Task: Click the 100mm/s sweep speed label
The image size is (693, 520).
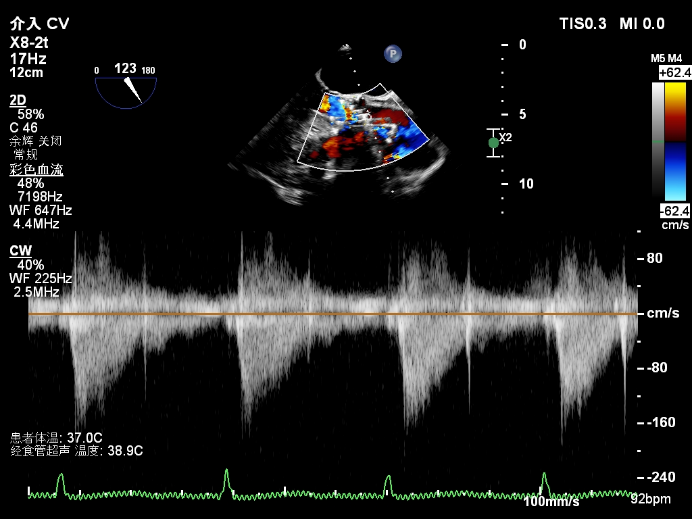Action: click(551, 501)
